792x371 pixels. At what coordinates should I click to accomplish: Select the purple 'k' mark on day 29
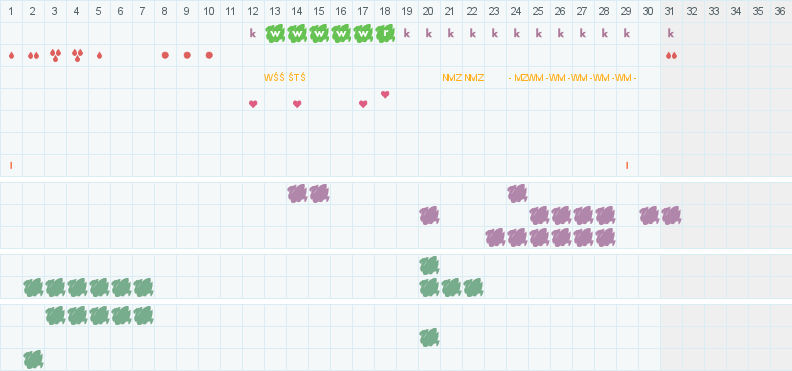coord(627,34)
